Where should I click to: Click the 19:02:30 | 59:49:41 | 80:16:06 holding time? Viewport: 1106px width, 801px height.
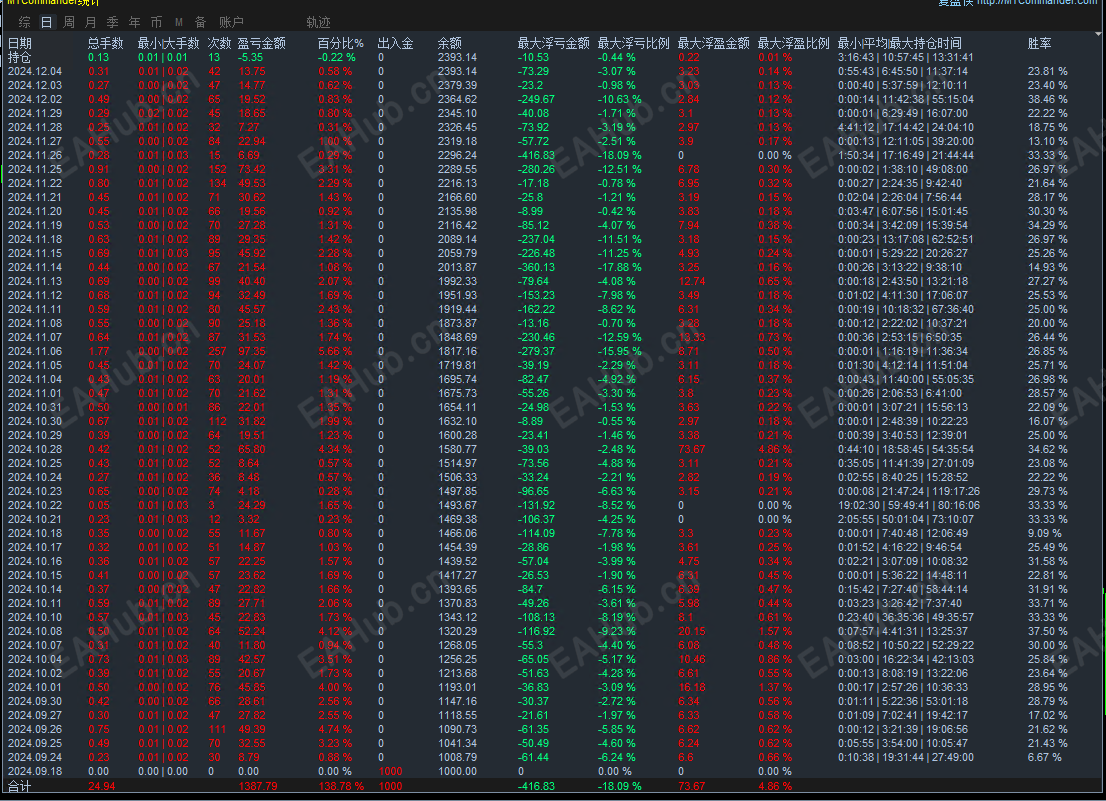pyautogui.click(x=908, y=506)
